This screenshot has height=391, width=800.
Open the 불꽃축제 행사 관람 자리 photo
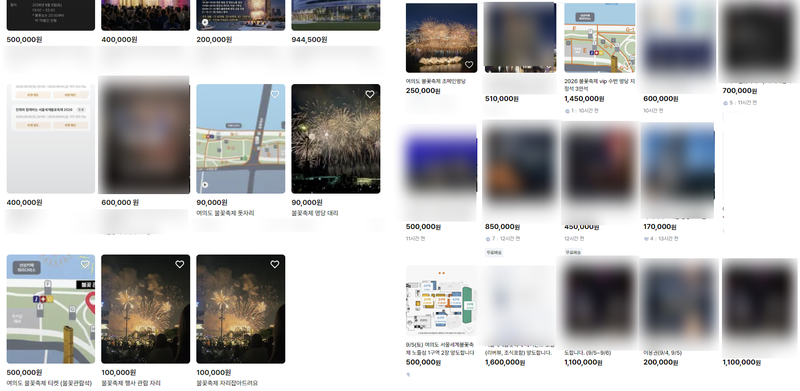coord(145,309)
